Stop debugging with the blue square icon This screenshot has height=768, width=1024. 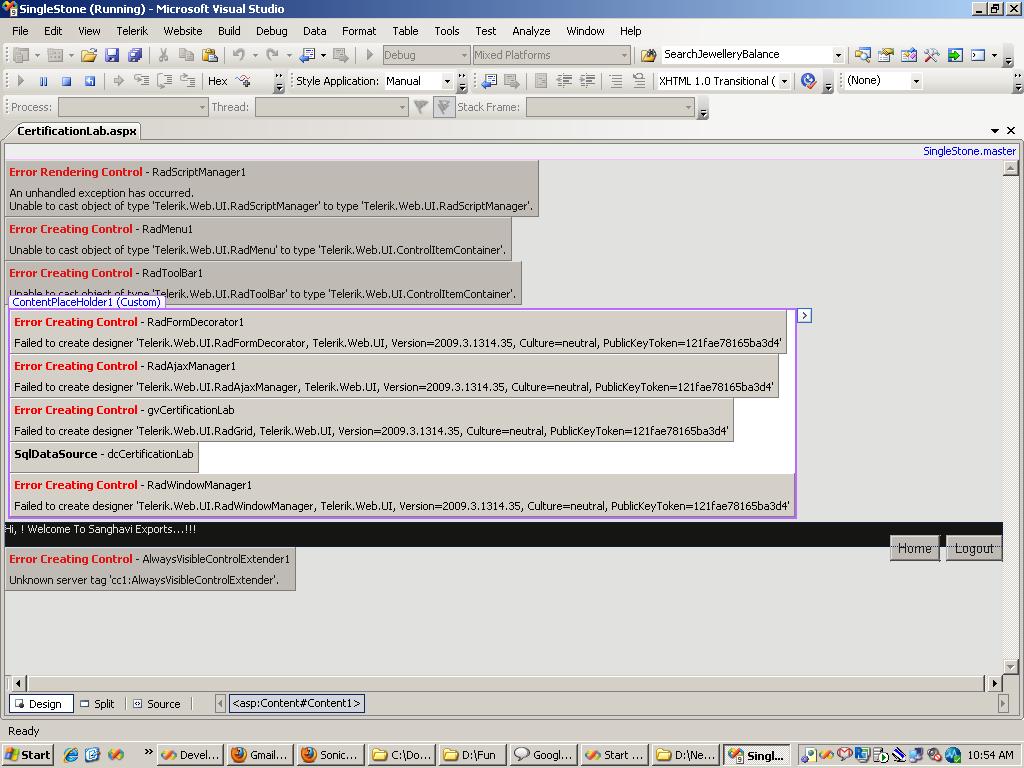tap(66, 81)
